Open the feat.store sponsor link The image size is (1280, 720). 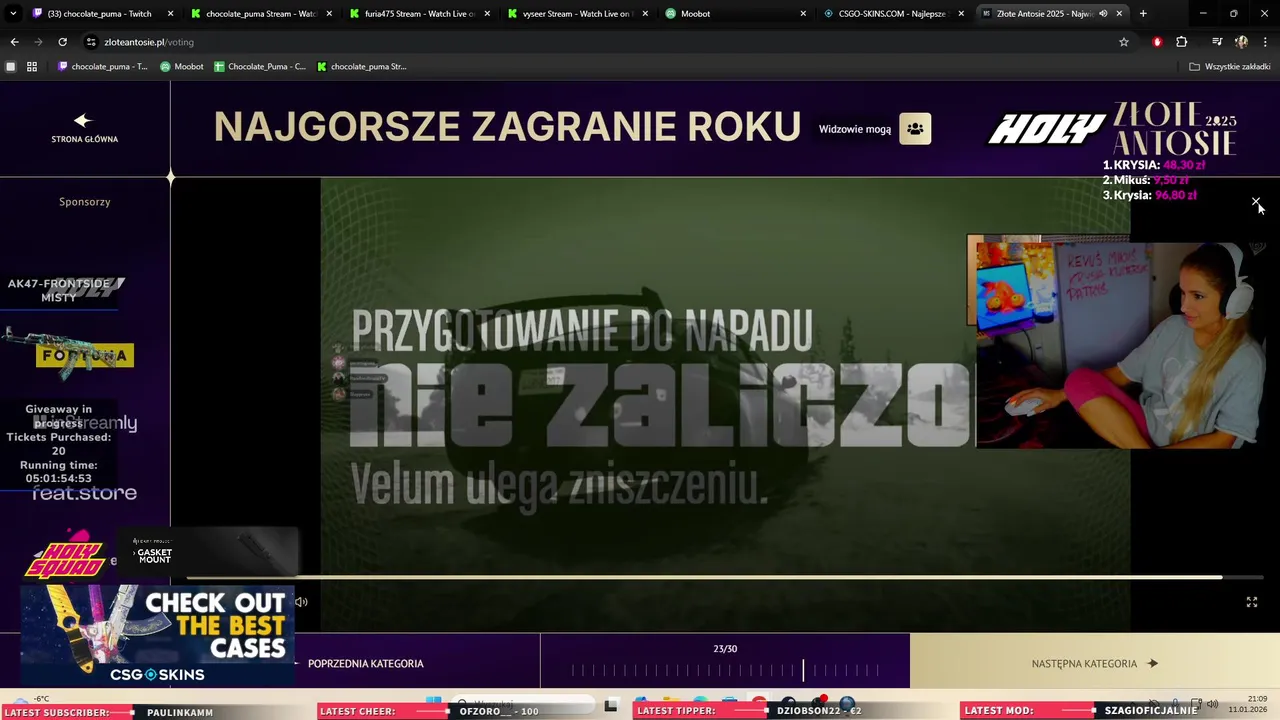click(x=84, y=493)
